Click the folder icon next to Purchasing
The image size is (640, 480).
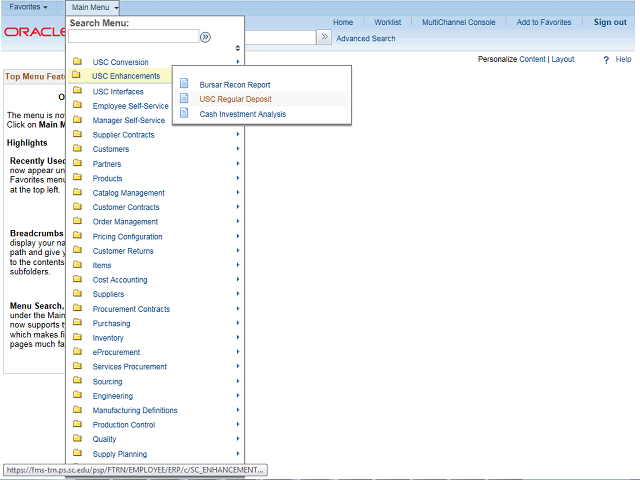click(78, 322)
